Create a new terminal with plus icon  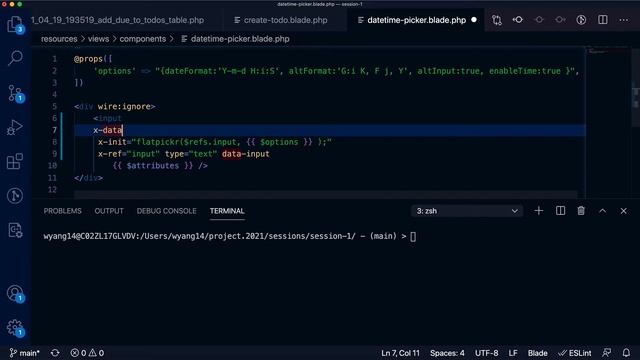pos(539,211)
